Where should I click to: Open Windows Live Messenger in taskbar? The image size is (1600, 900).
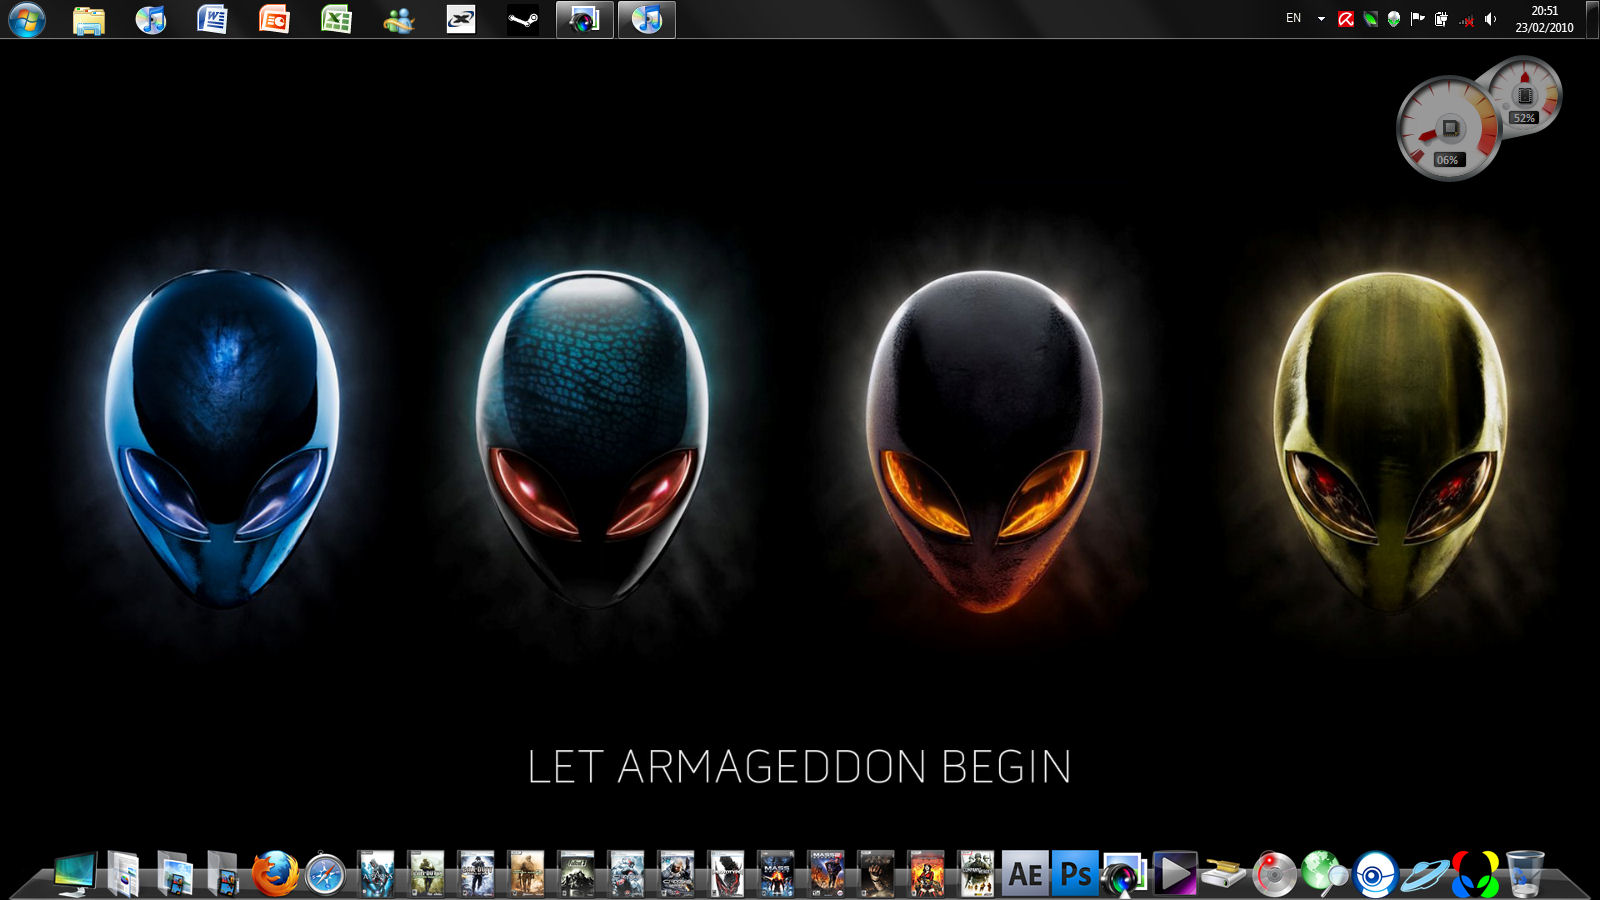point(399,19)
